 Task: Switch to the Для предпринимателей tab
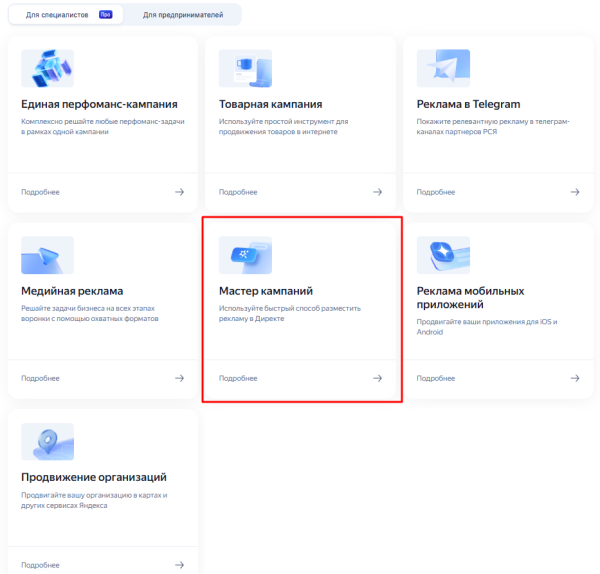(x=182, y=15)
